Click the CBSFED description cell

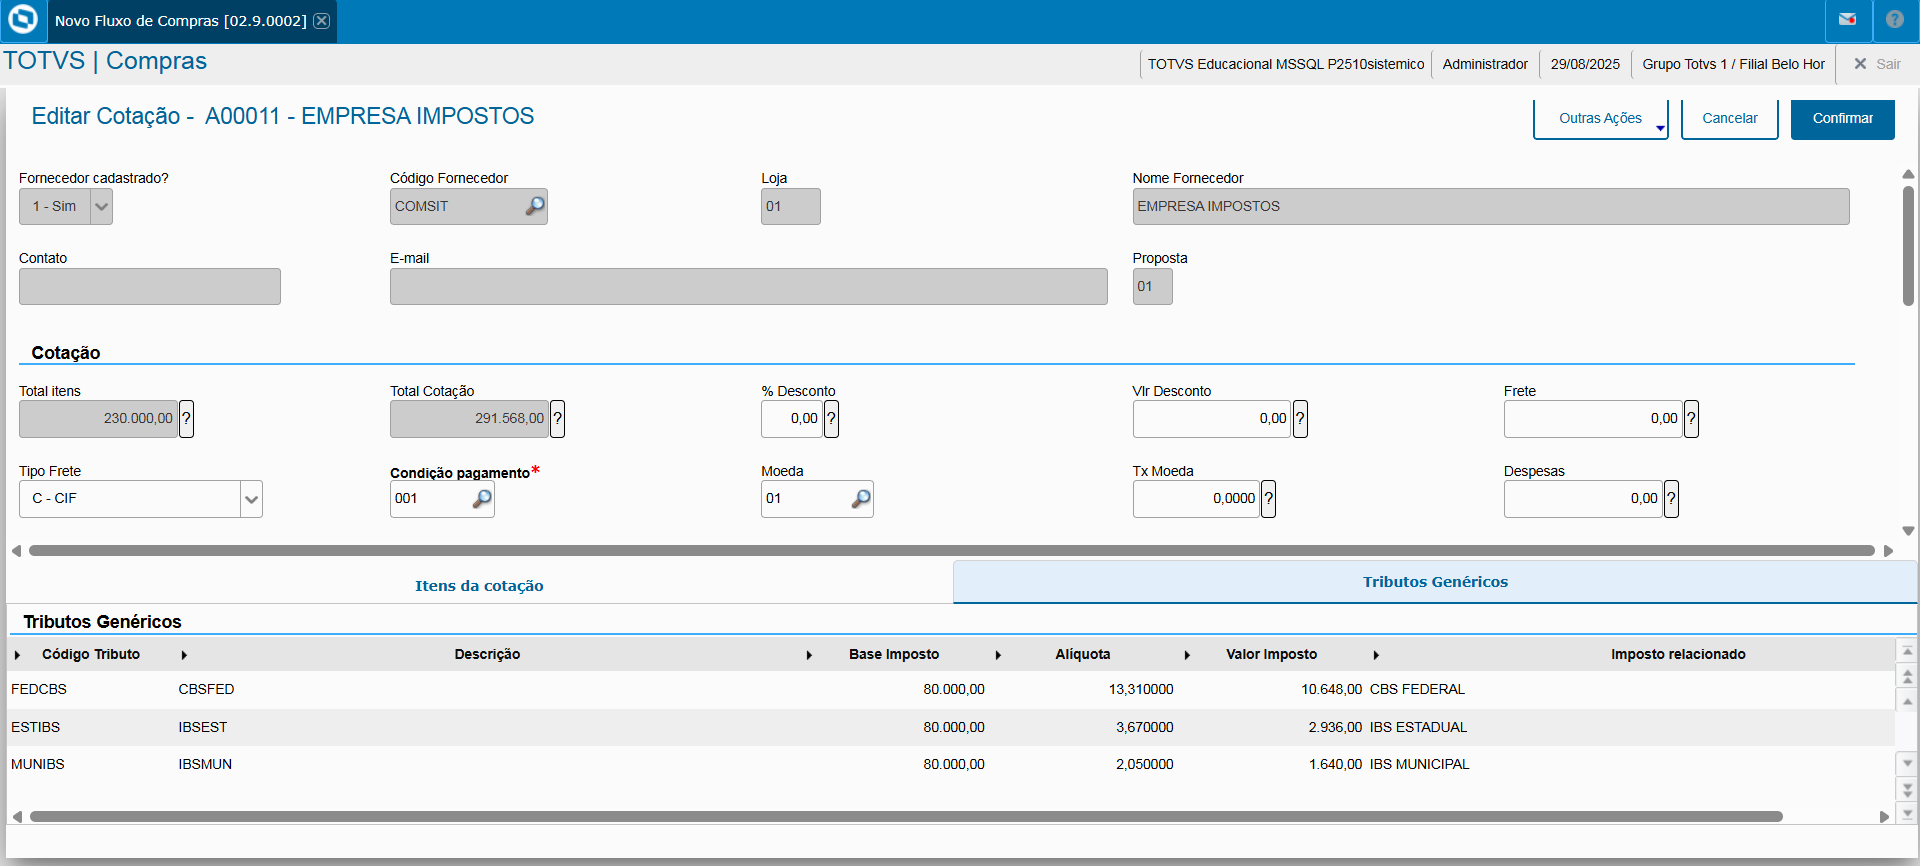[x=206, y=690]
